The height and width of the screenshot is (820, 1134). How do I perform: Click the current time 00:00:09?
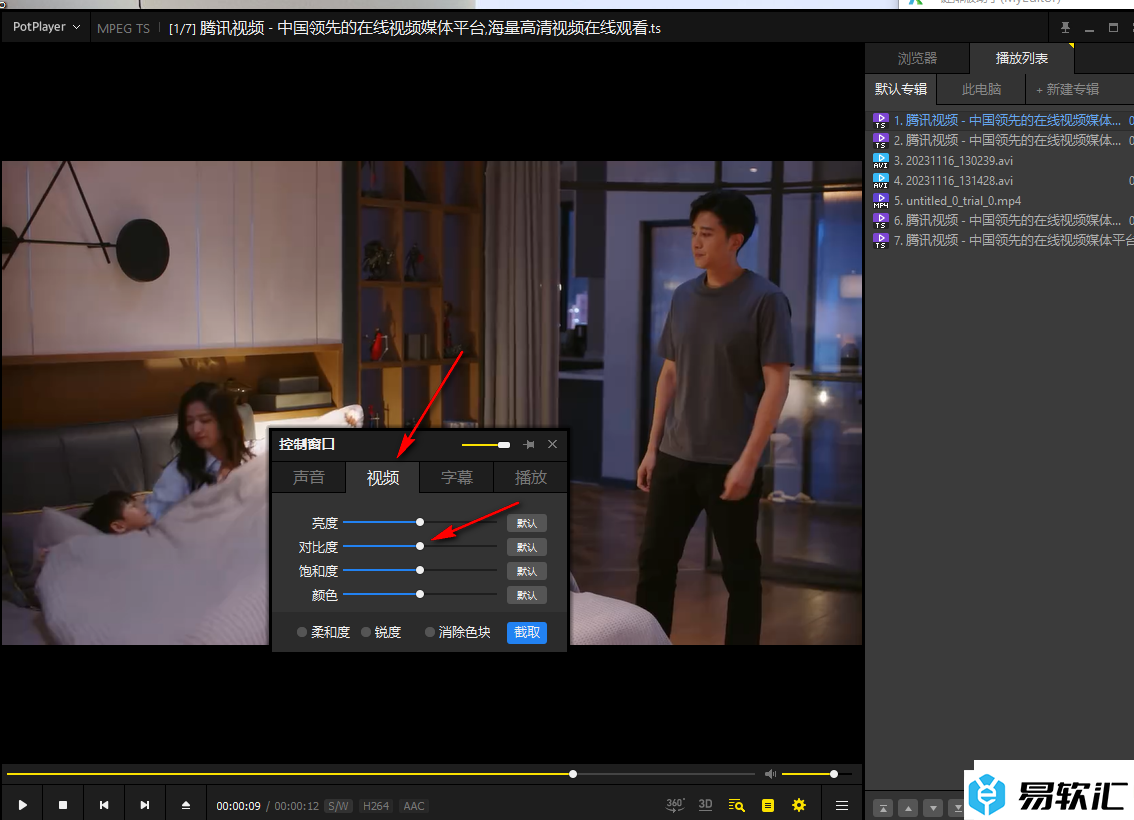(x=238, y=806)
